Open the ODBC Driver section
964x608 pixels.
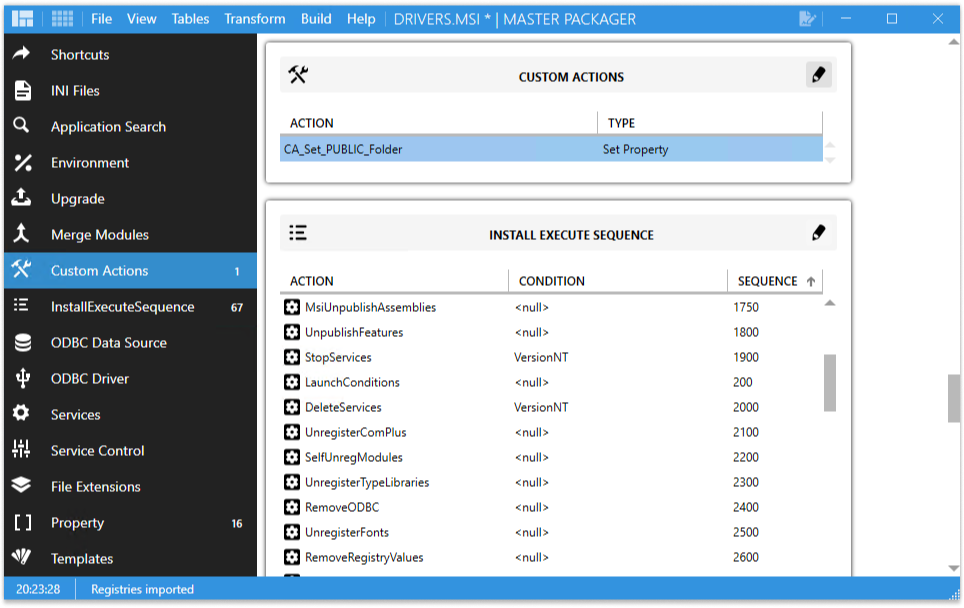point(130,379)
